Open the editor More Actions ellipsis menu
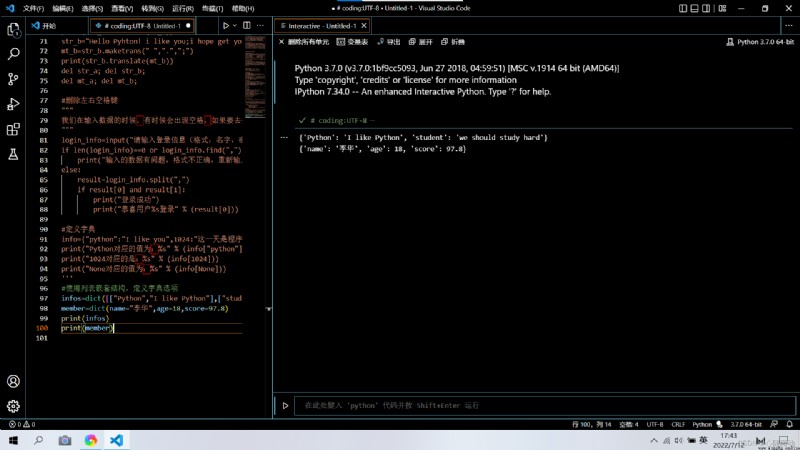The image size is (800, 450). [x=260, y=26]
